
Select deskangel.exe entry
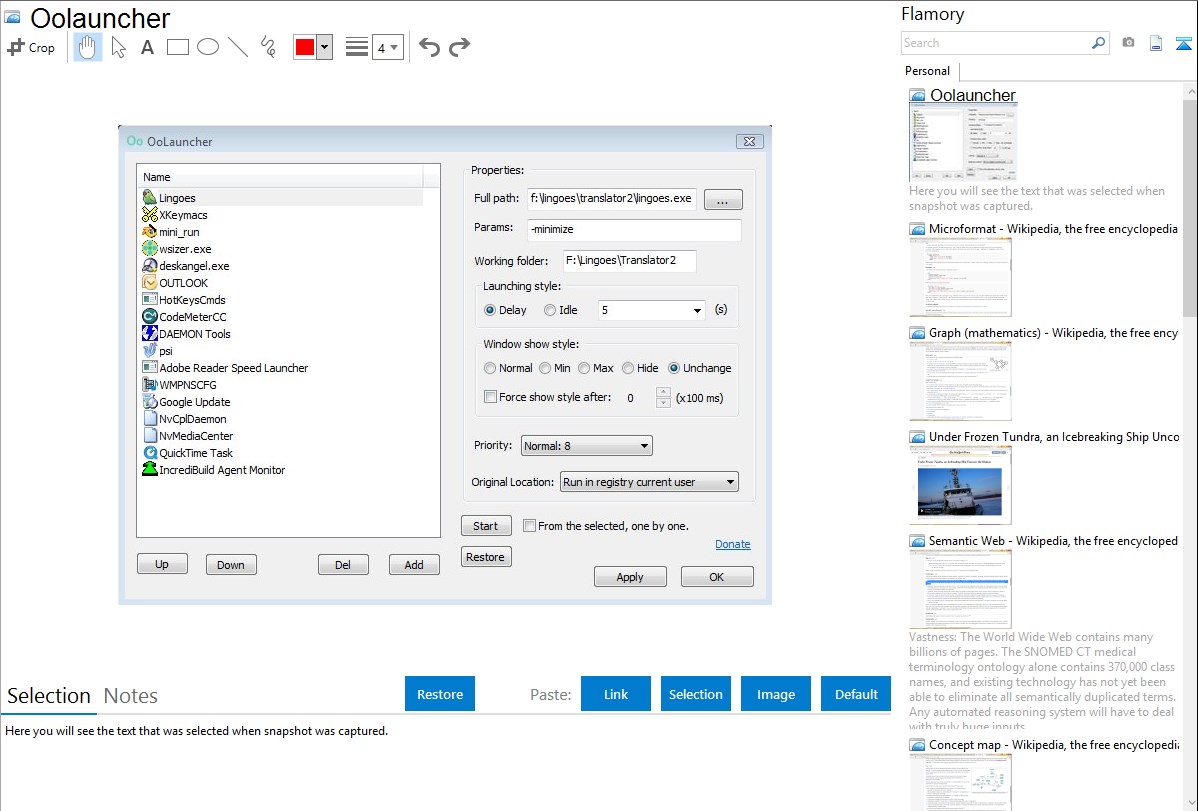point(186,266)
